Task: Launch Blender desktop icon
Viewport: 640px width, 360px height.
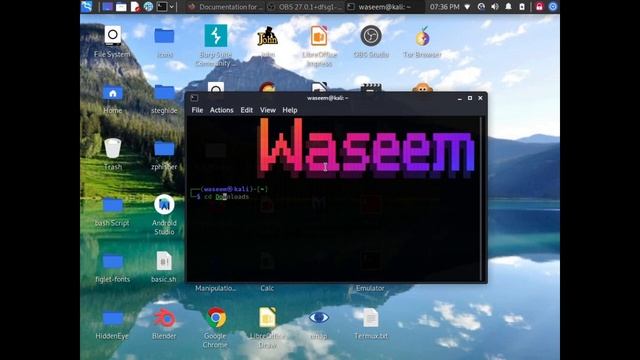Action: tap(164, 324)
